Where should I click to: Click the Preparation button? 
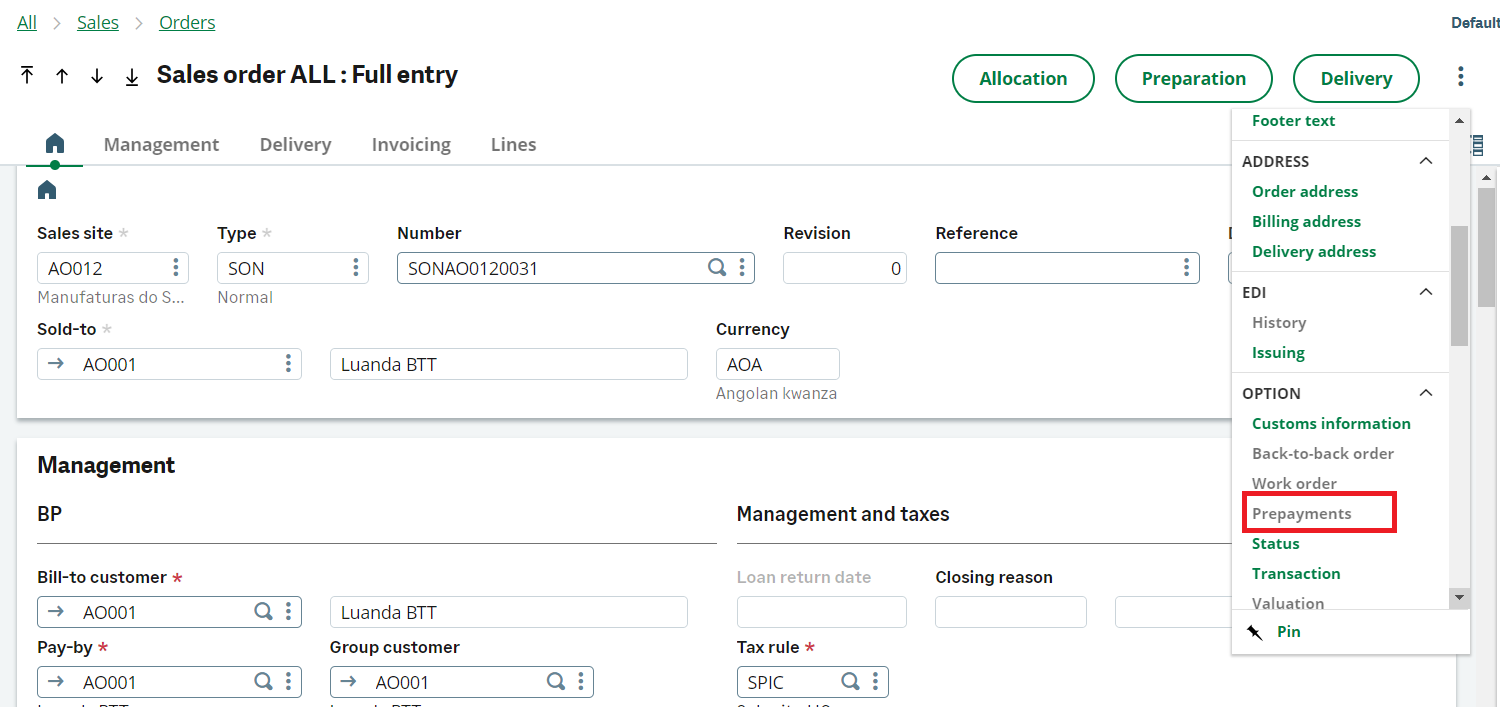(x=1194, y=78)
